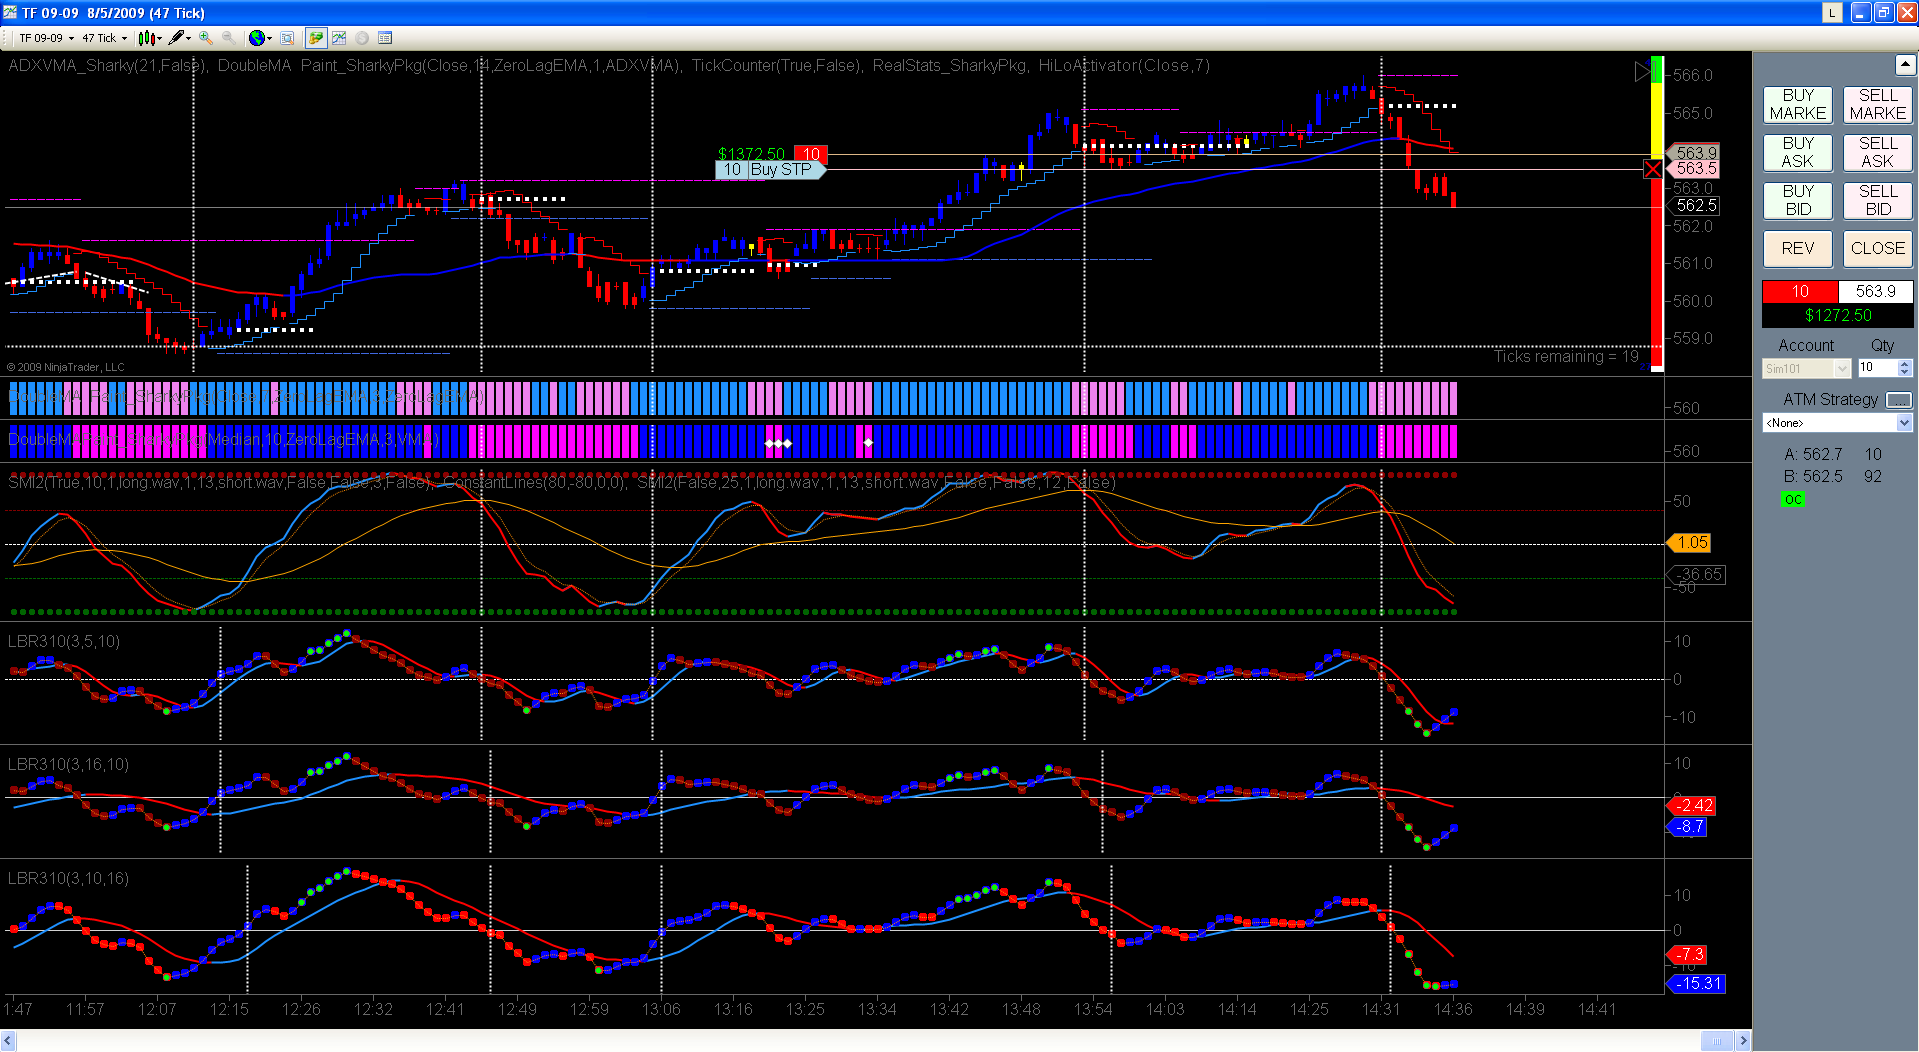Screen dimensions: 1919x1052
Task: Click the horizontal scrollbar right arrow
Action: click(x=1743, y=1041)
